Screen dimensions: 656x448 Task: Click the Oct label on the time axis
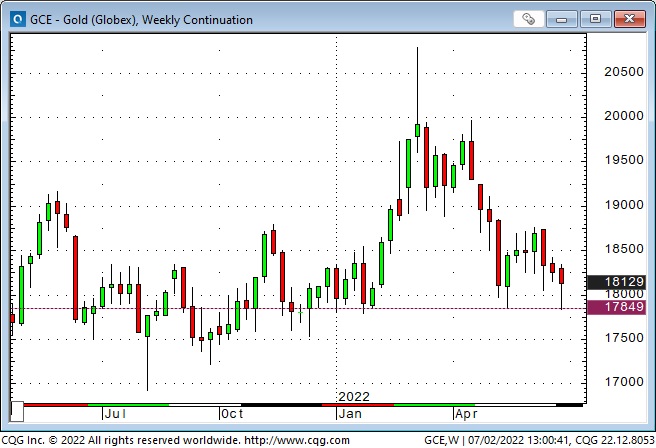(x=232, y=414)
